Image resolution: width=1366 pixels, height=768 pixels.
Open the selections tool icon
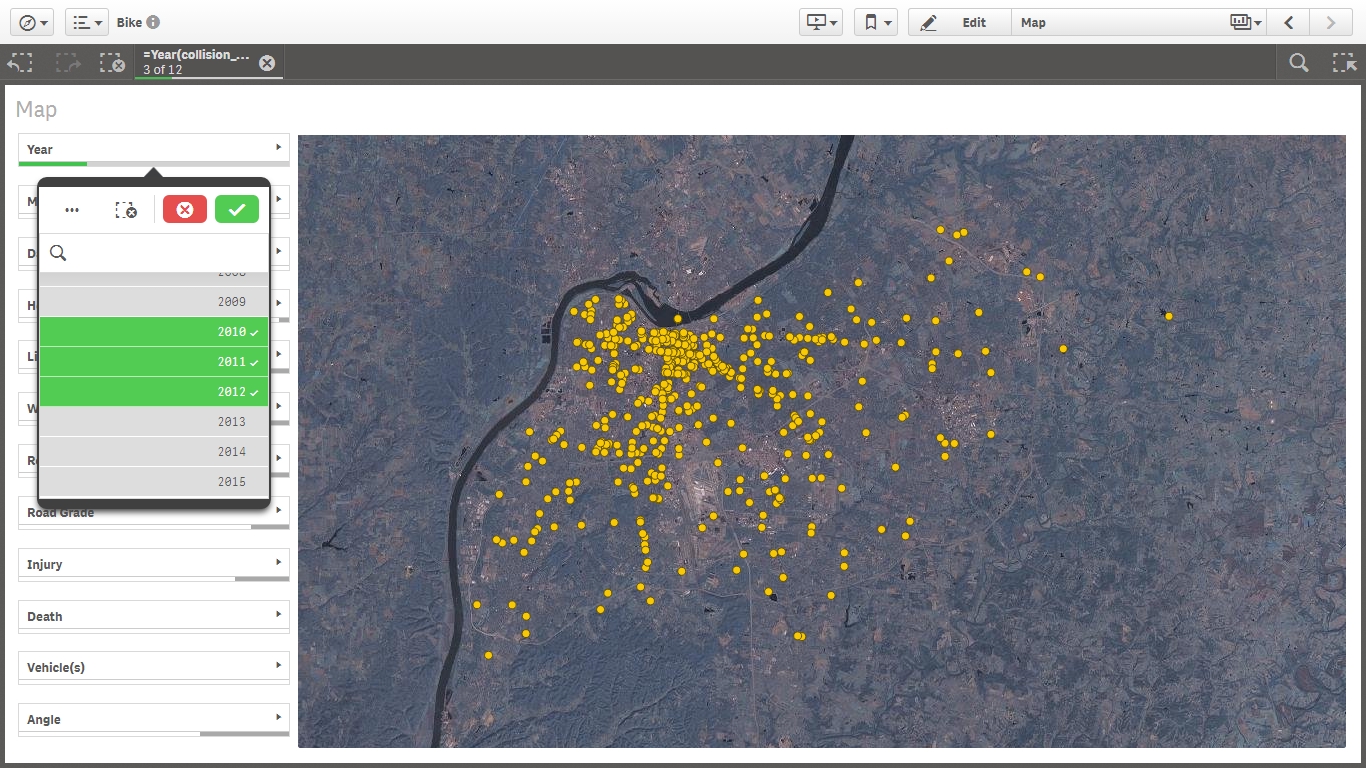(x=1344, y=63)
